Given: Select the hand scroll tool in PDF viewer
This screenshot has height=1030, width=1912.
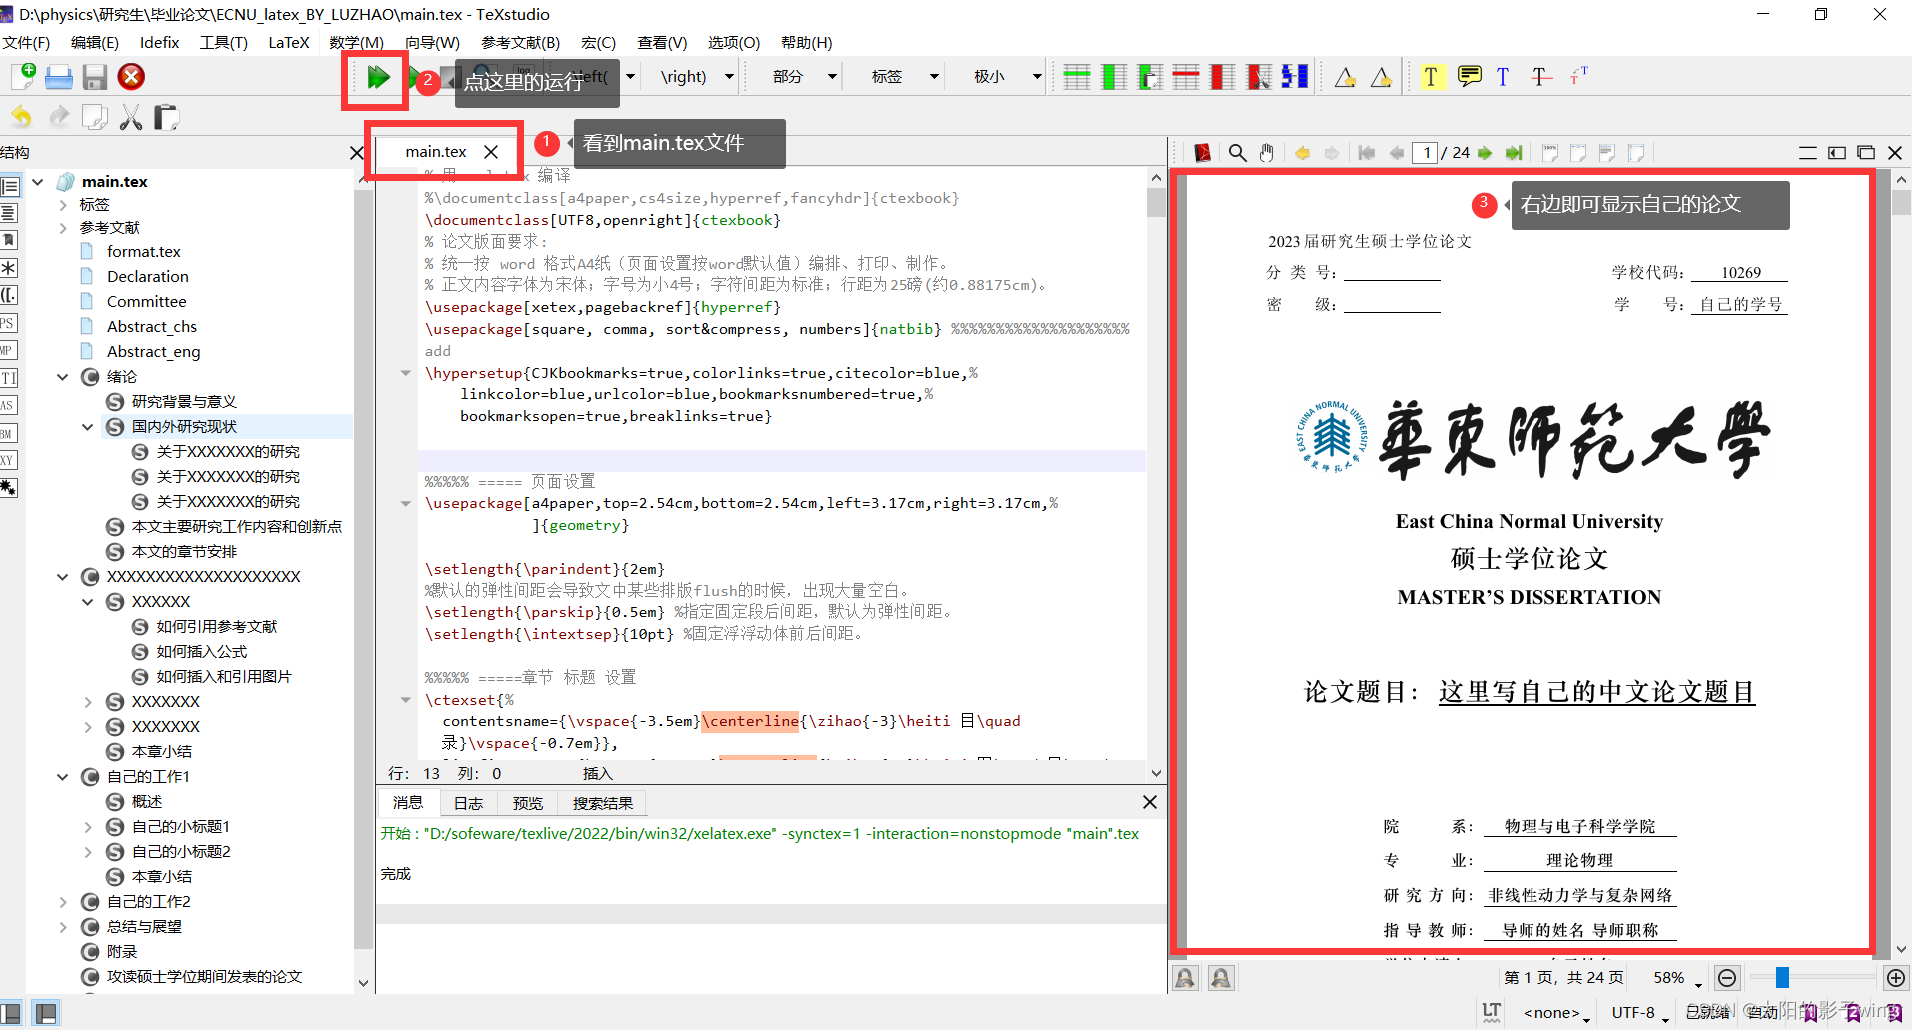Looking at the screenshot, I should click(1267, 153).
